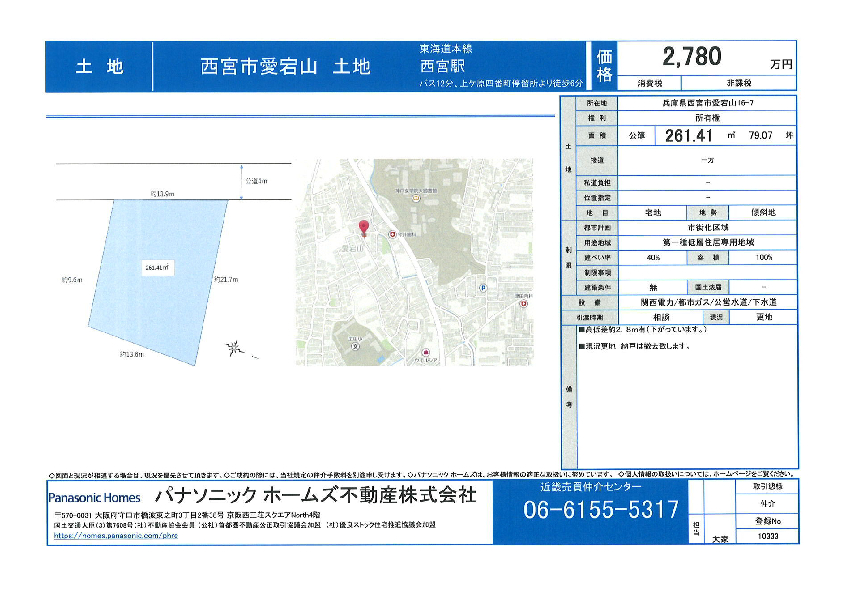
Task: Click the phone number 06-6155-5317
Action: 601,510
